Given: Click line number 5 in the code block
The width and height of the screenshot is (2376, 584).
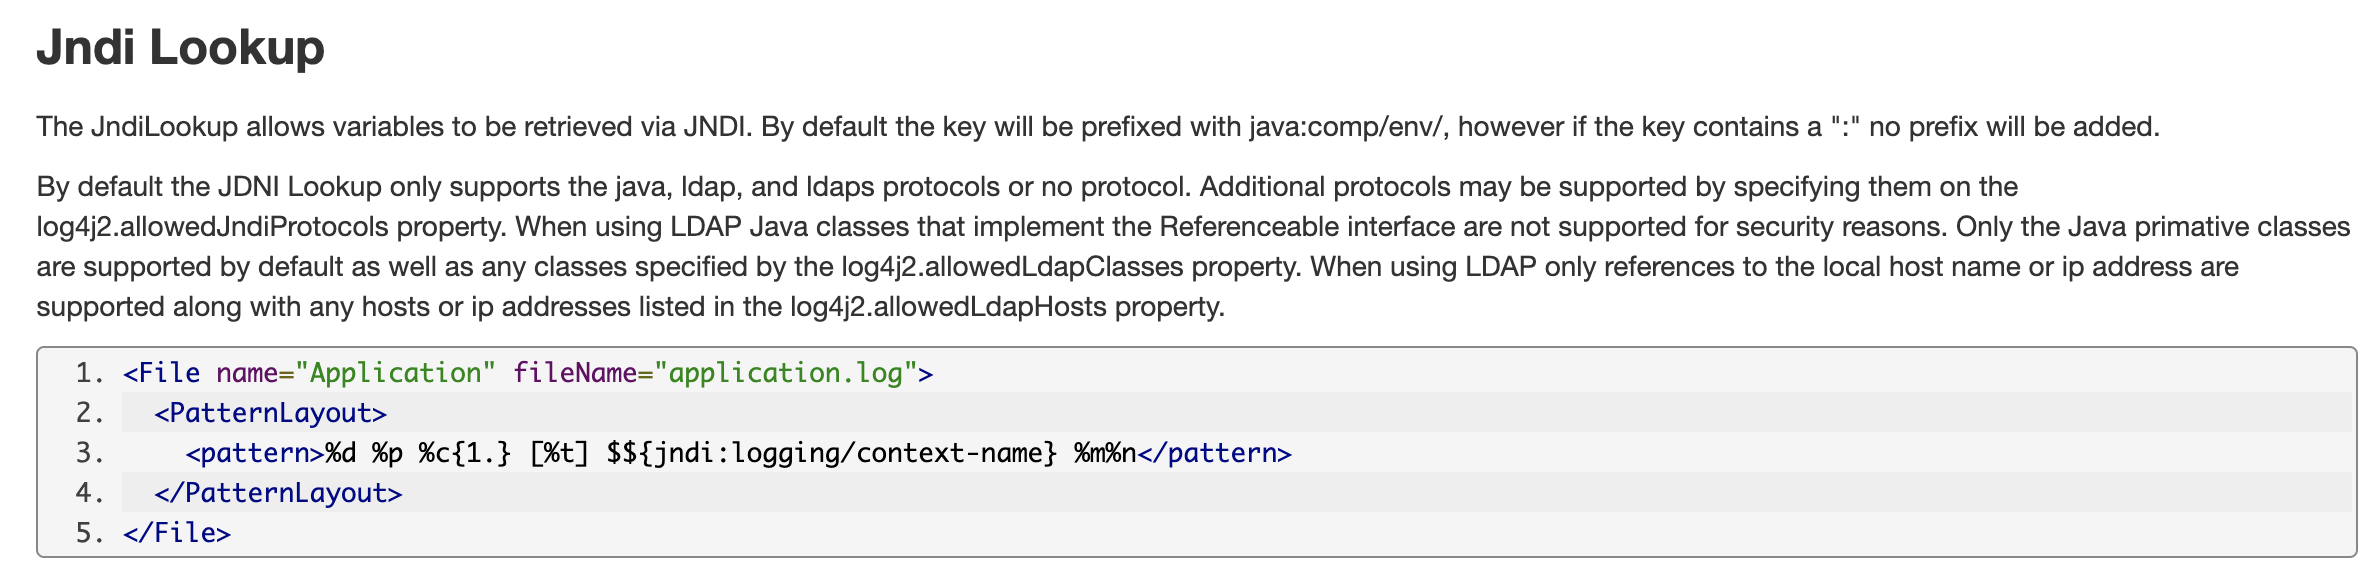Looking at the screenshot, I should [x=90, y=533].
